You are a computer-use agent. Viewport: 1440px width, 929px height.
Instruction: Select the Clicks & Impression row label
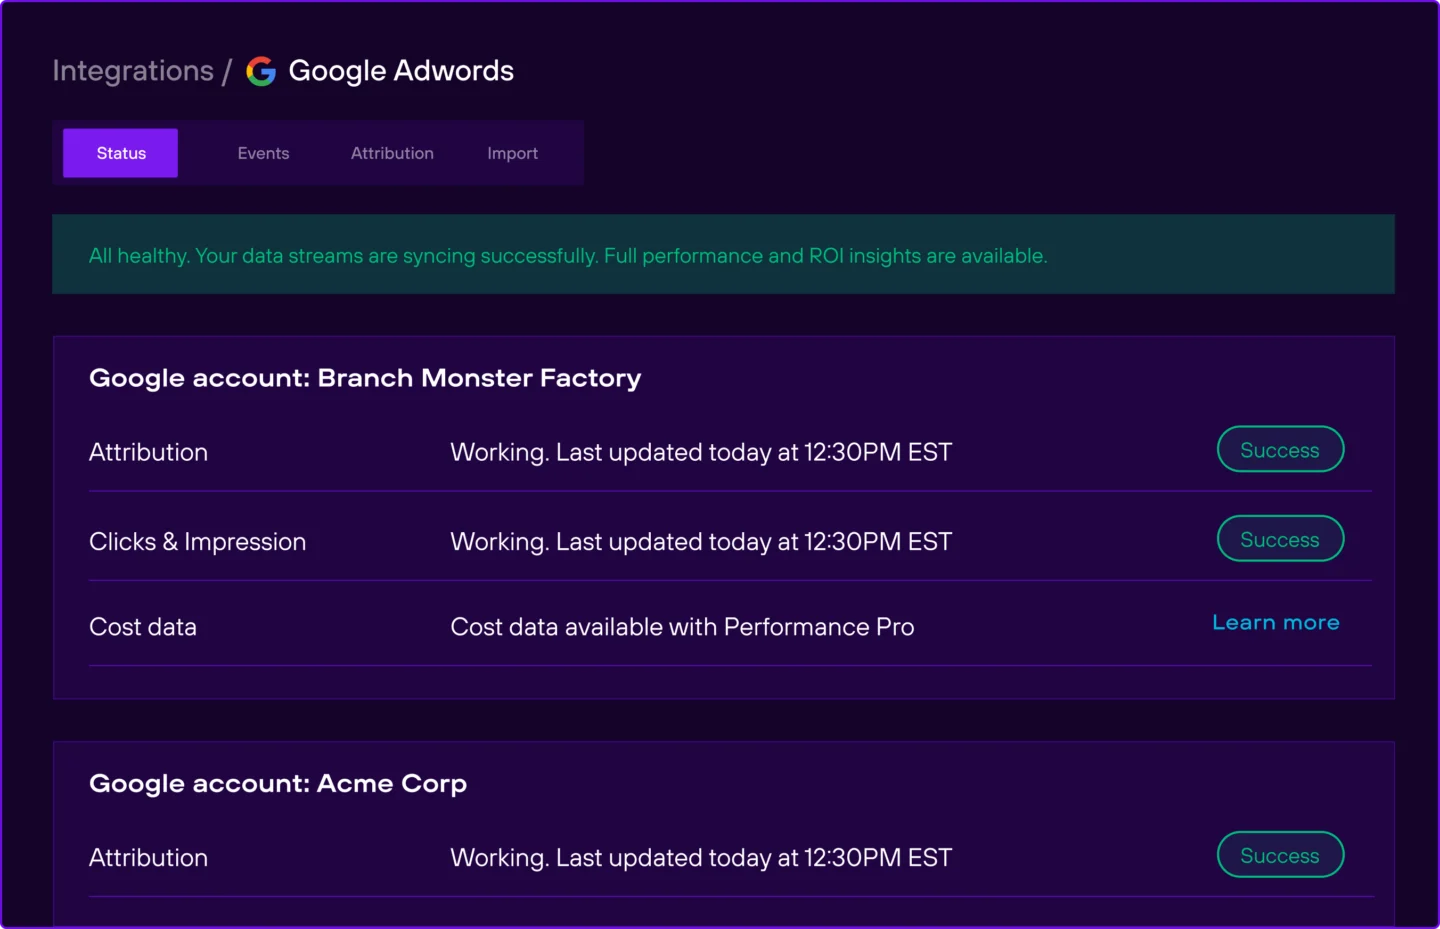197,541
